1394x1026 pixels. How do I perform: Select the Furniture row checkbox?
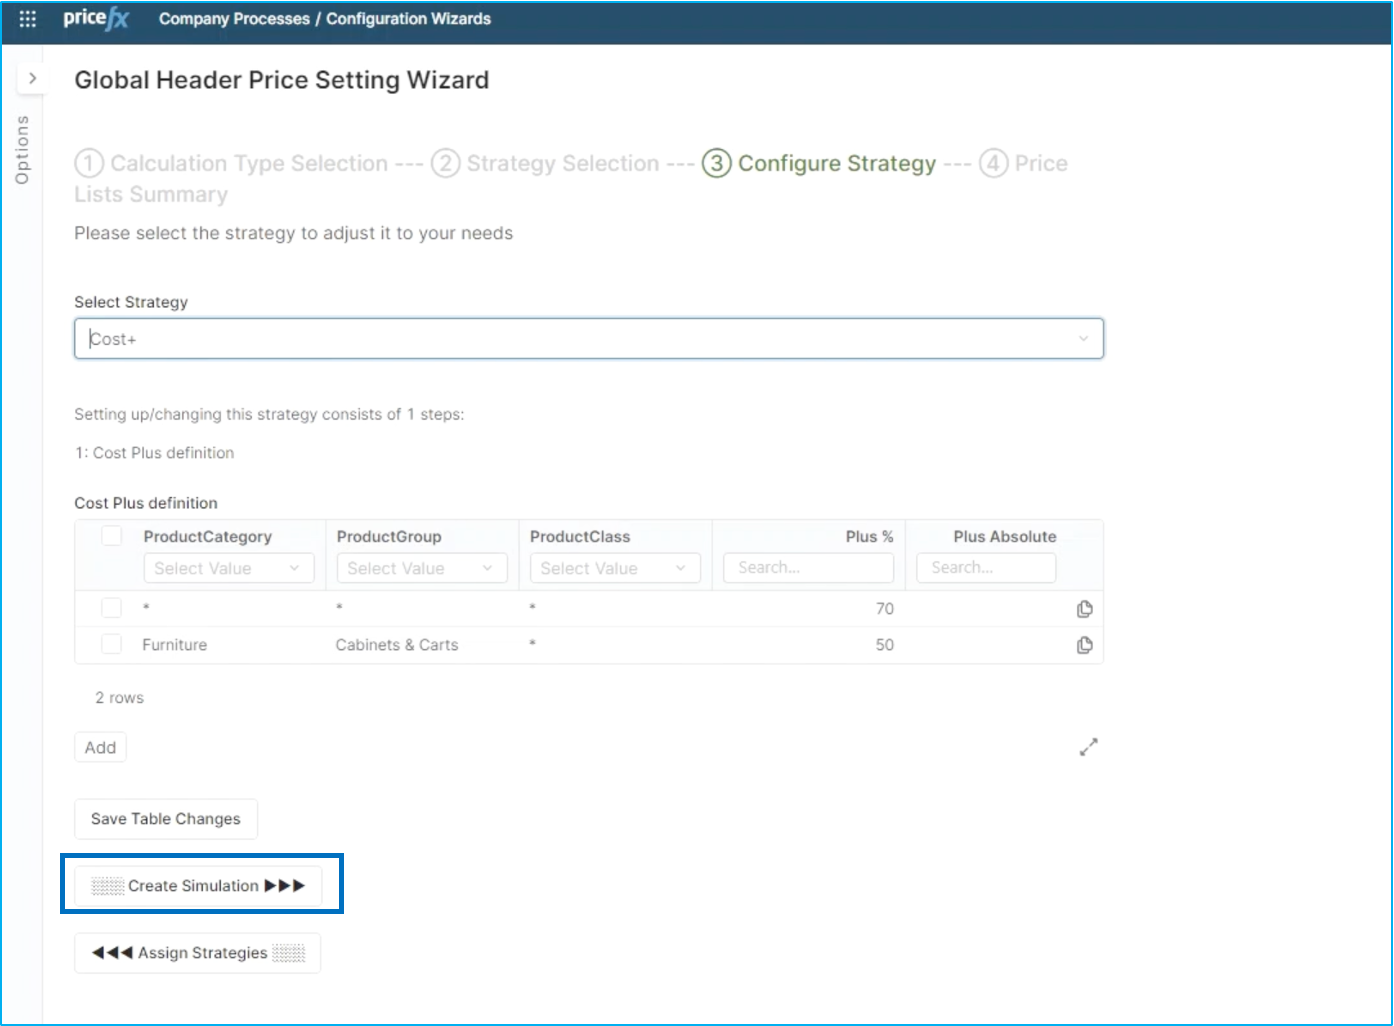tap(112, 644)
